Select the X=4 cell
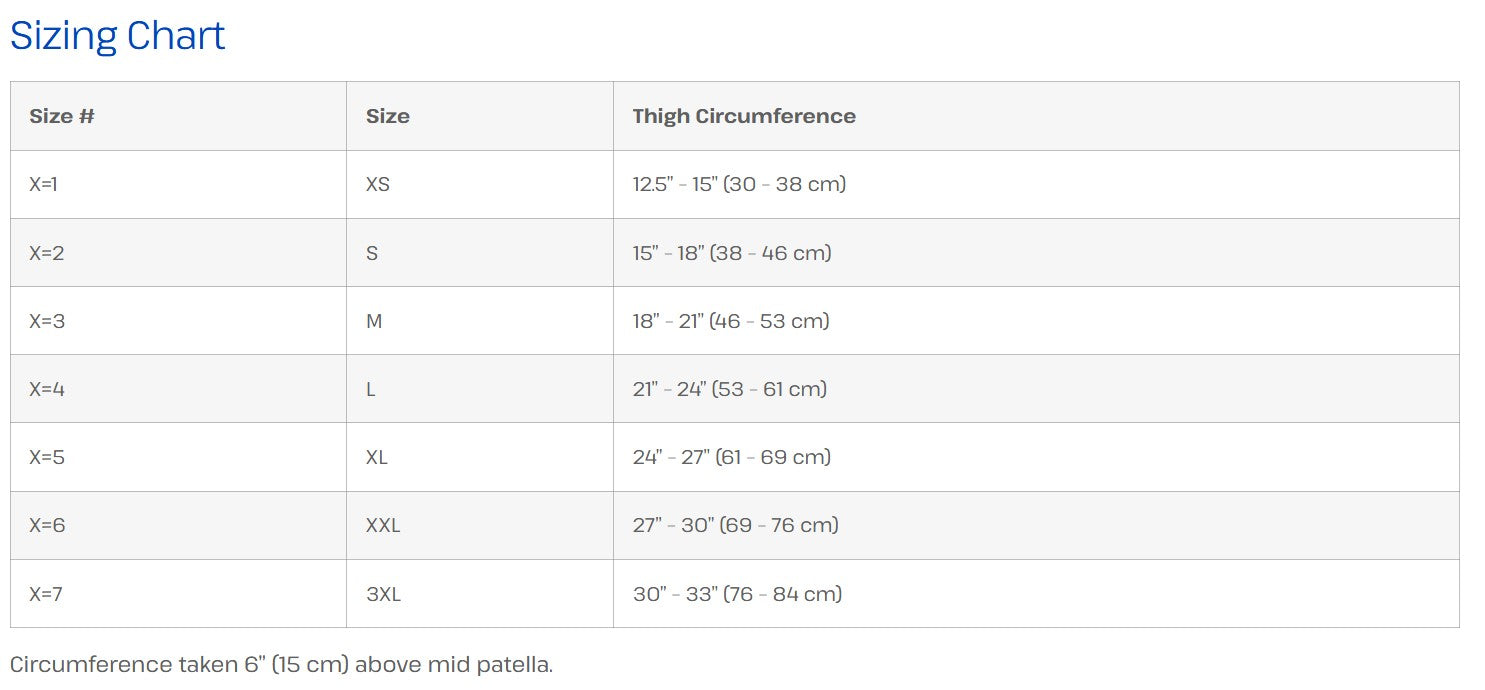Viewport: 1485px width, 690px height. click(47, 389)
